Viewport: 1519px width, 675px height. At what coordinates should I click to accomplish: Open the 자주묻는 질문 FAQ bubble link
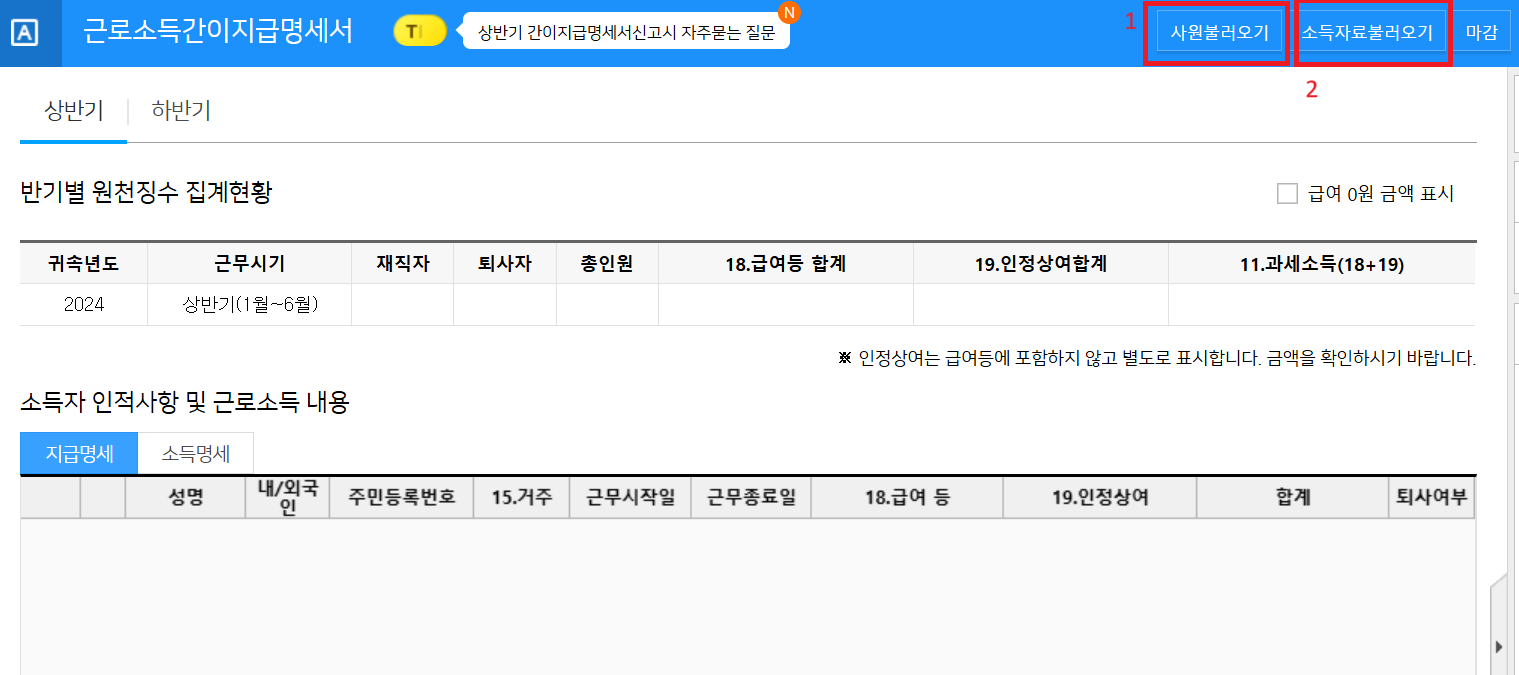[x=627, y=32]
